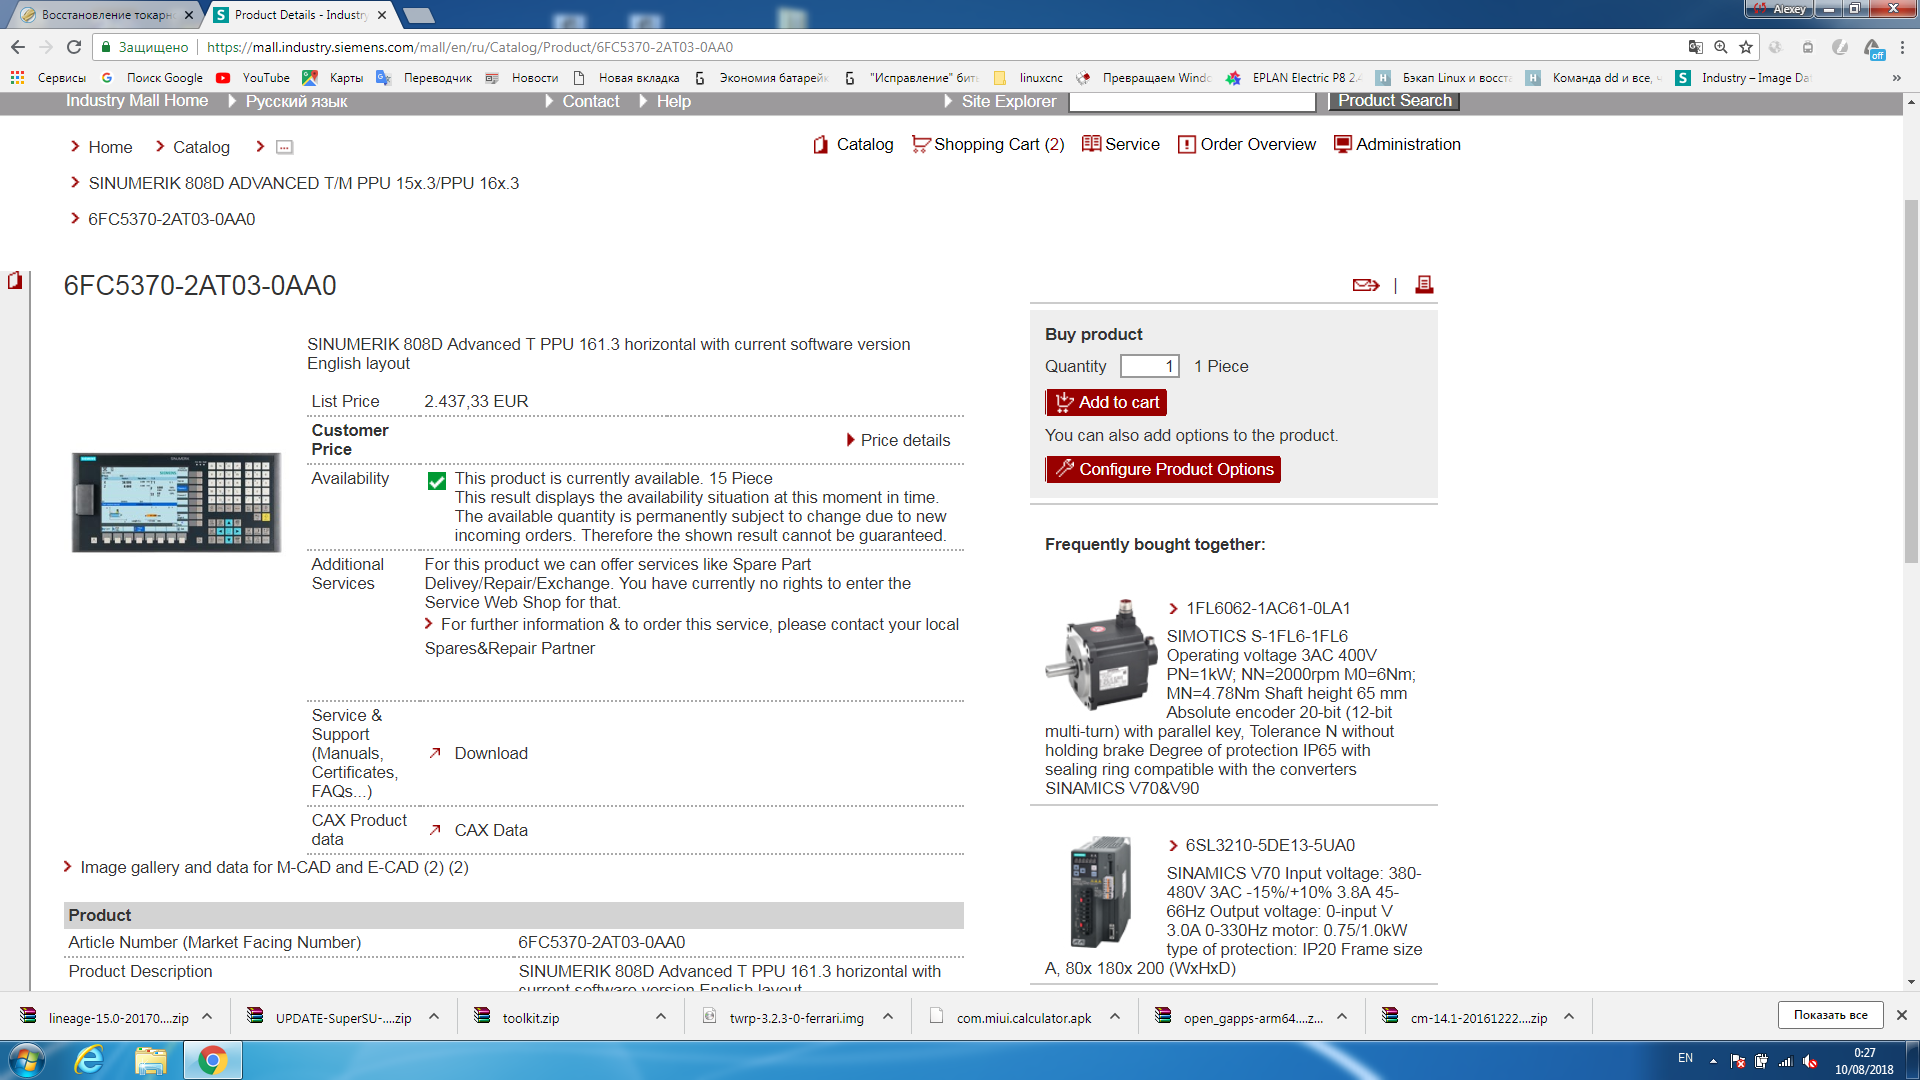Bookmark this page with the star icon

[1746, 47]
